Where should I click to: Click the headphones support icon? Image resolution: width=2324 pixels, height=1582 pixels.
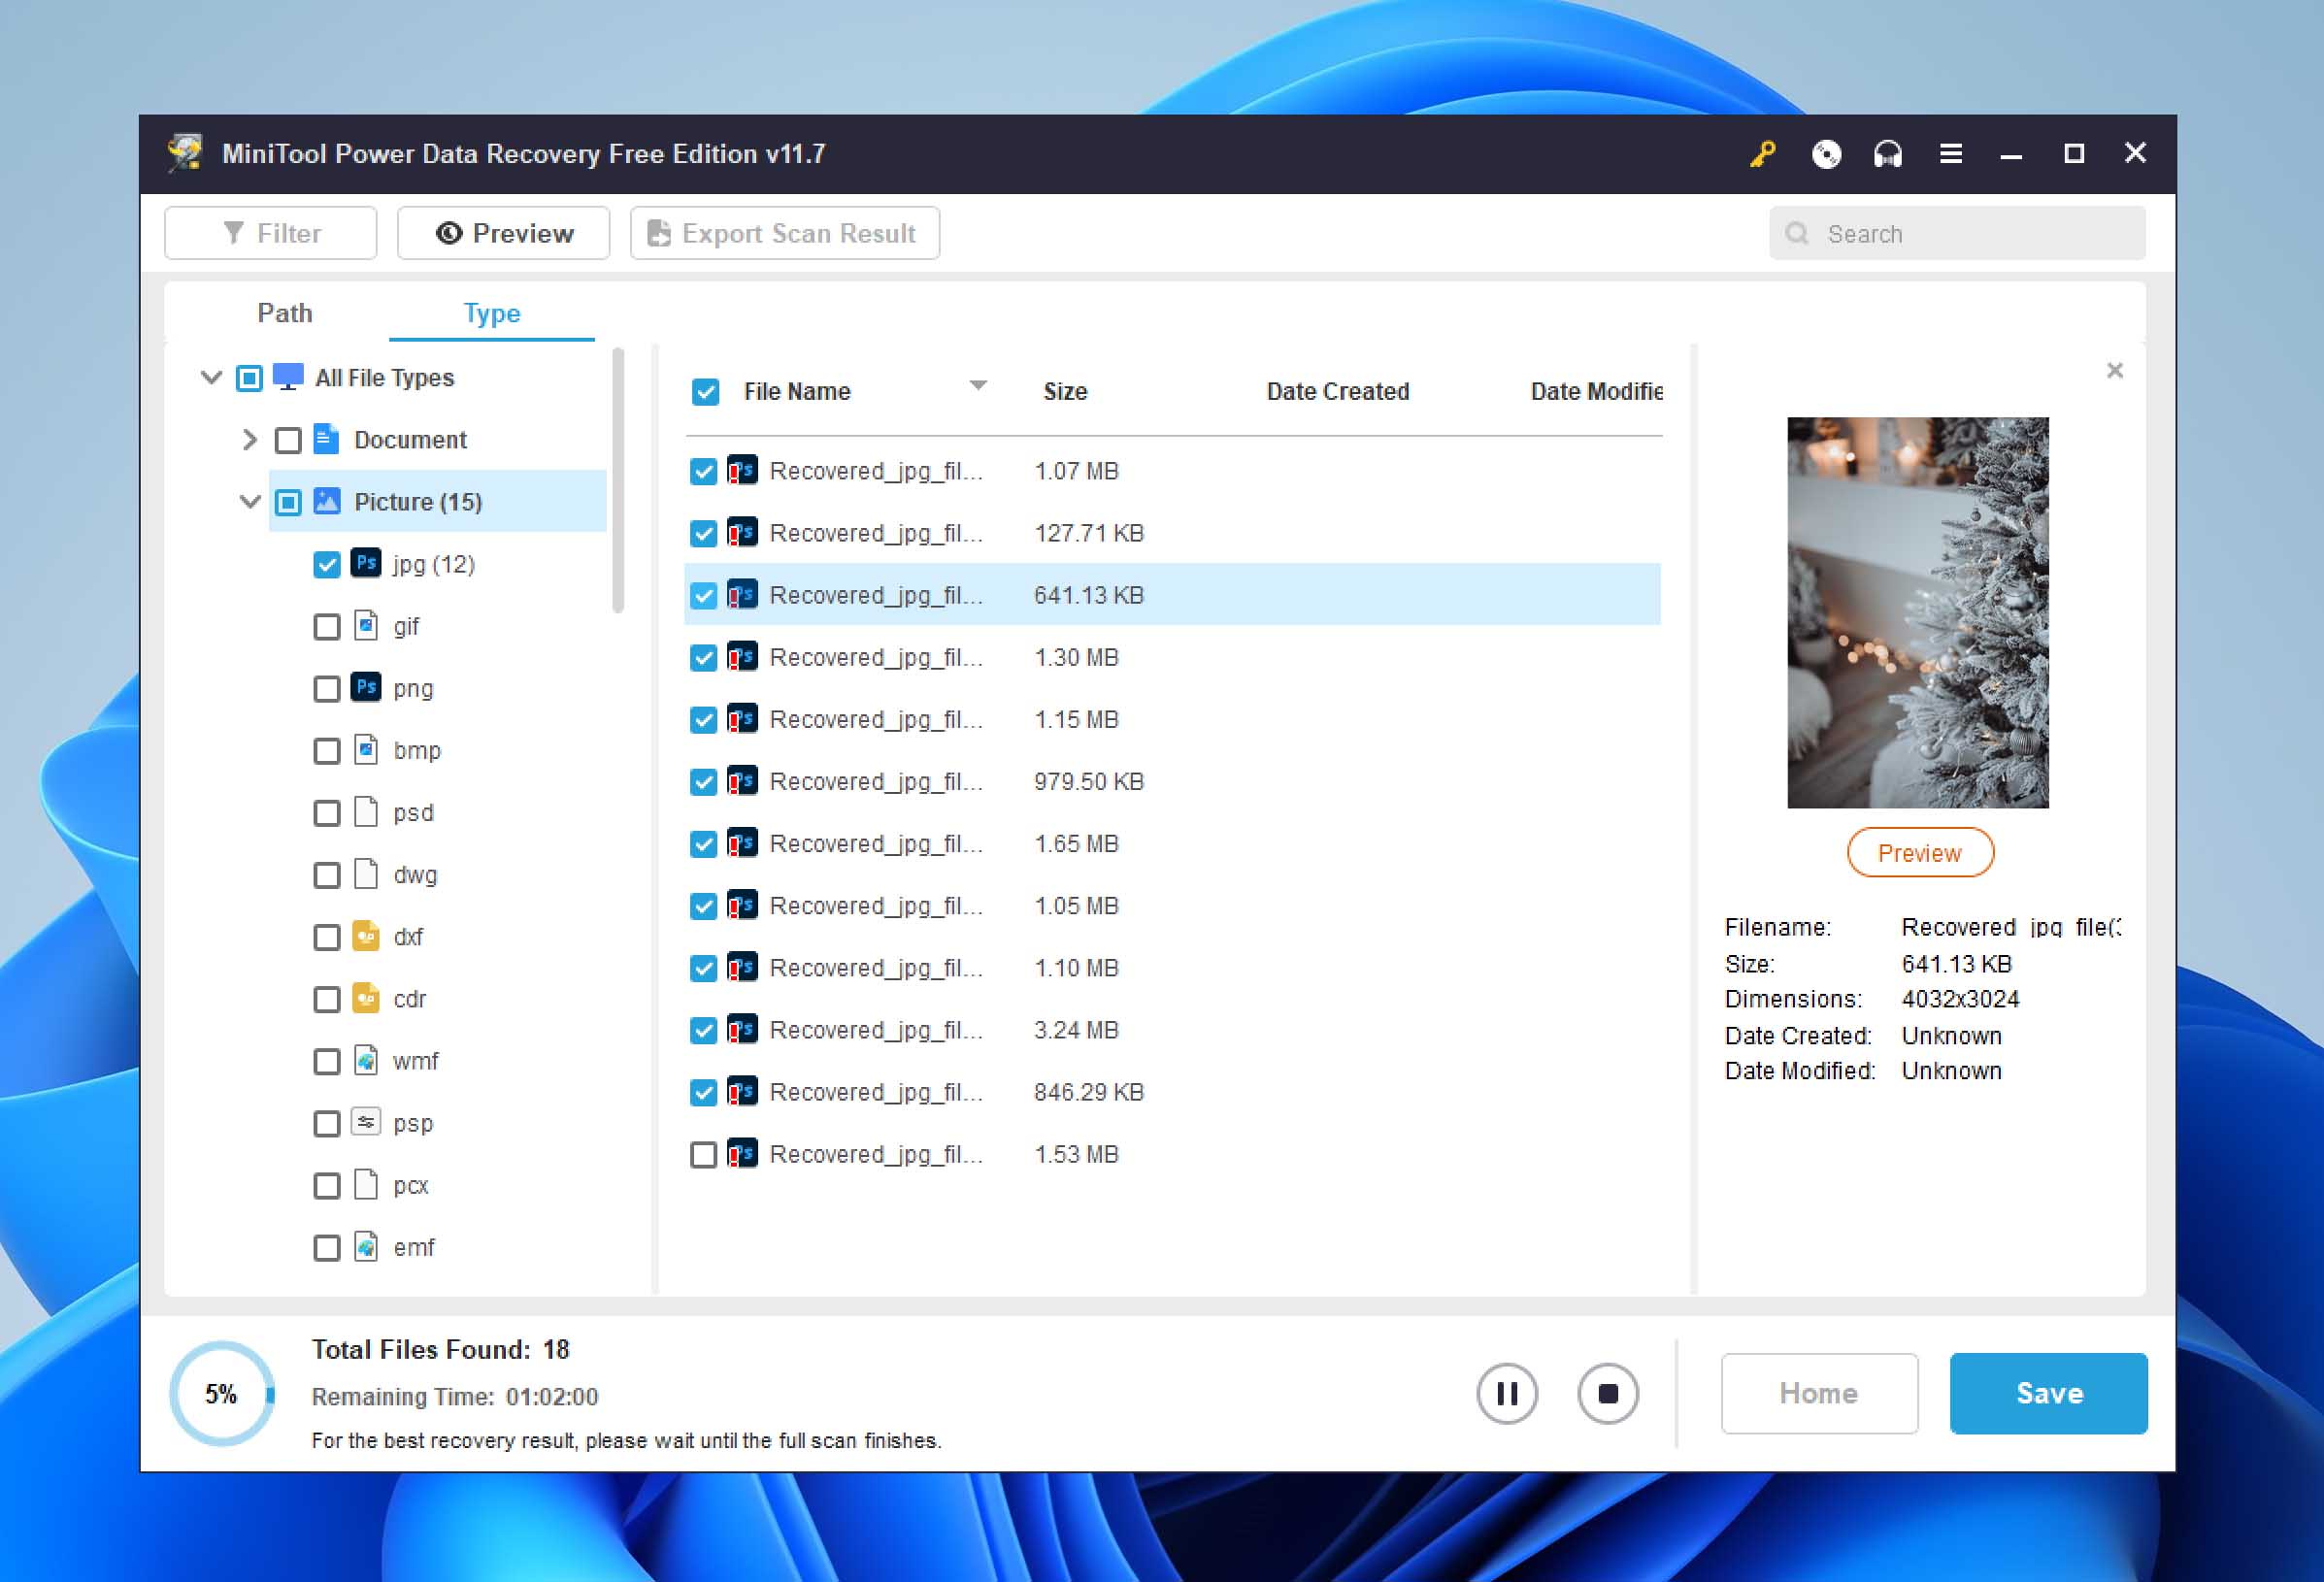tap(1888, 154)
